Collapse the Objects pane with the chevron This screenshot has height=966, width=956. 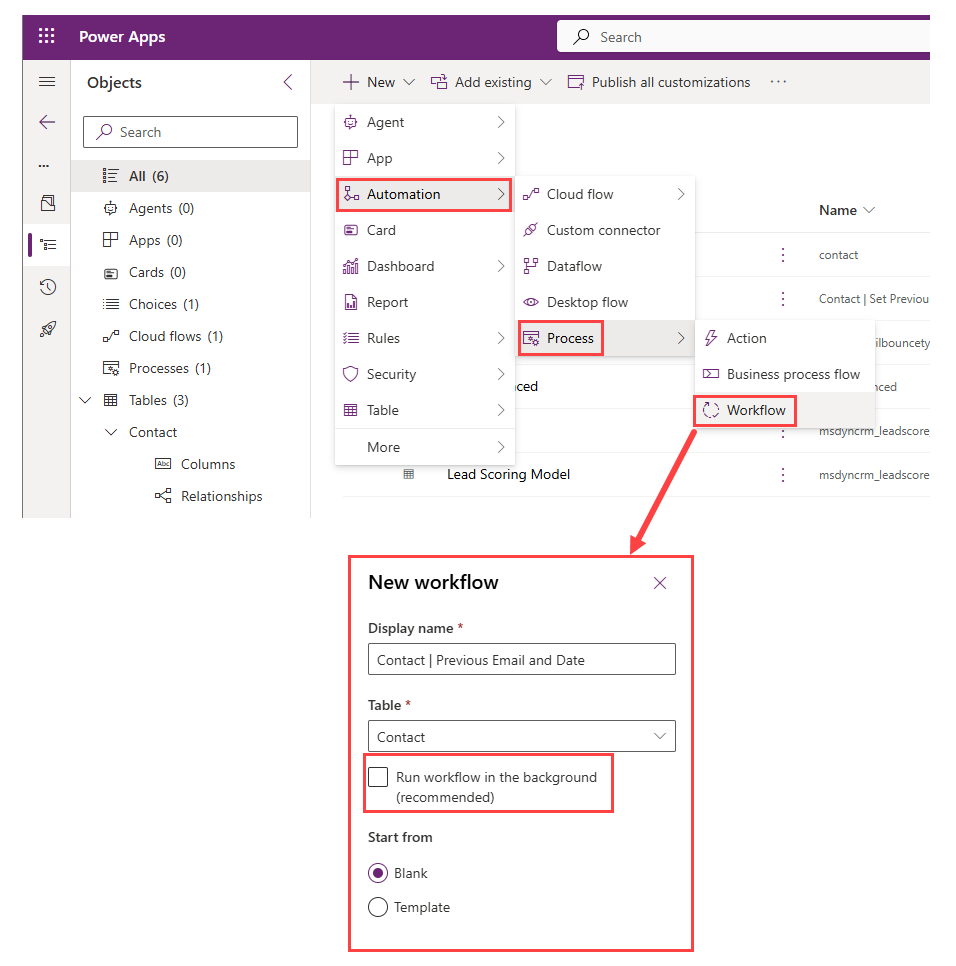click(x=288, y=83)
